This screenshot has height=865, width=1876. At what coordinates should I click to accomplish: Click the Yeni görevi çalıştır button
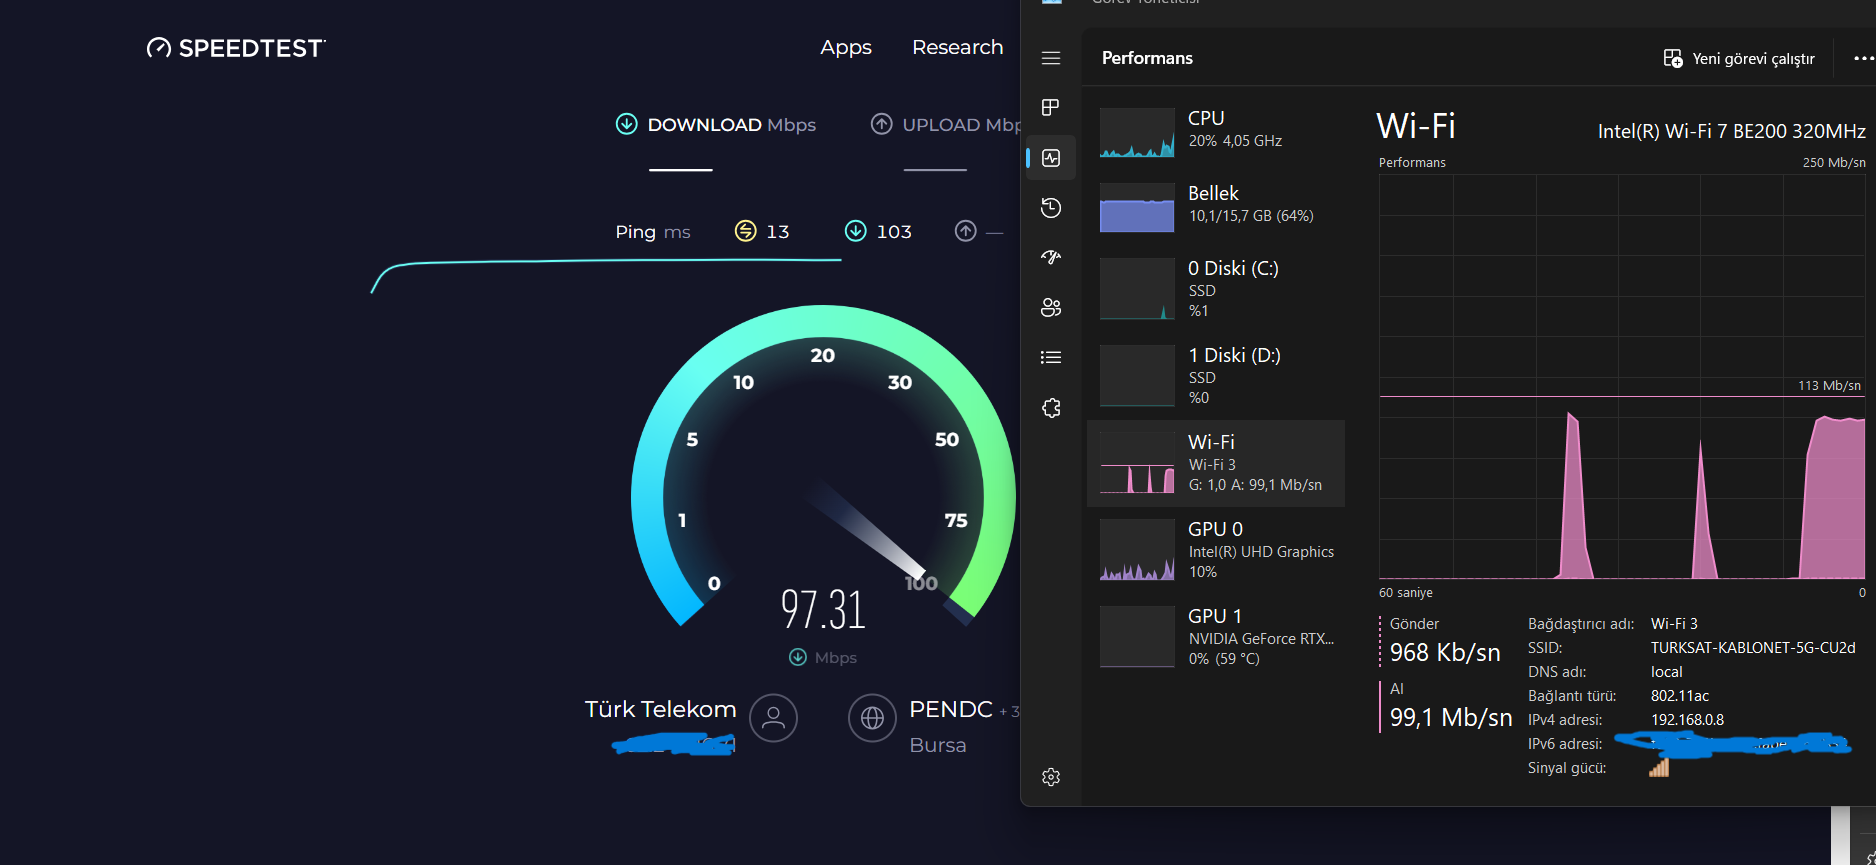[x=1739, y=59]
